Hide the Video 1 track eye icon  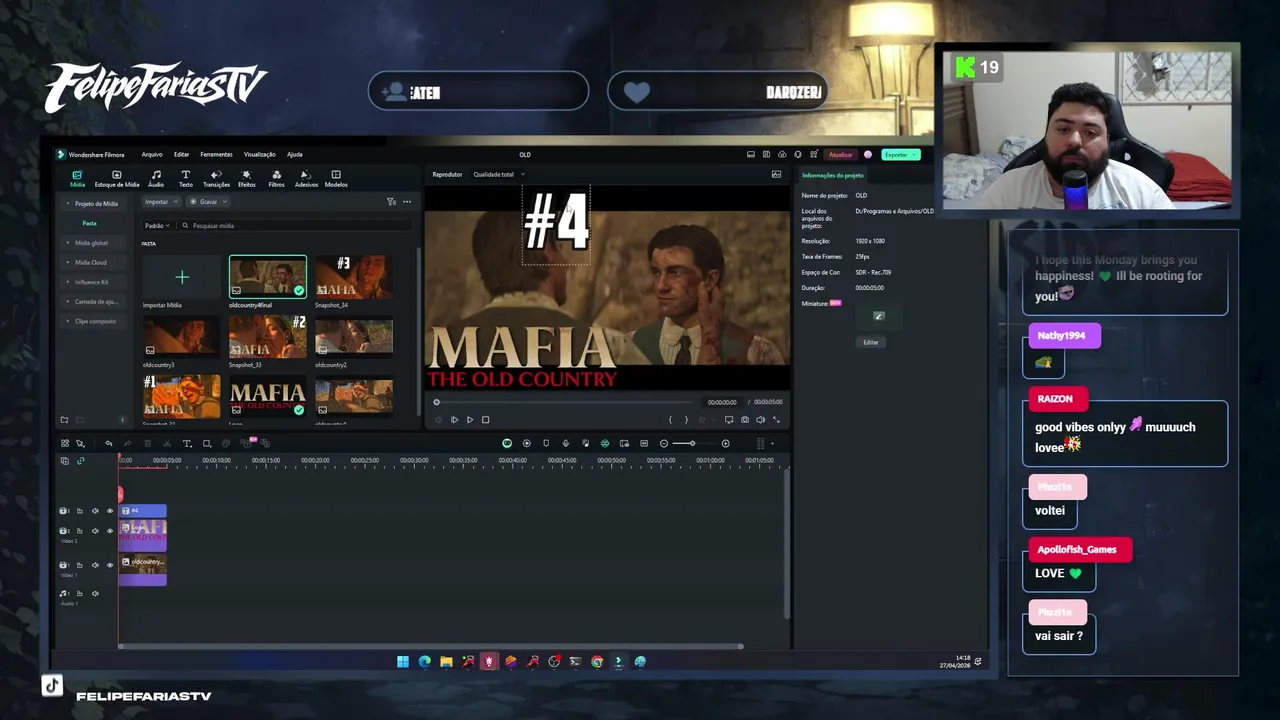click(110, 565)
